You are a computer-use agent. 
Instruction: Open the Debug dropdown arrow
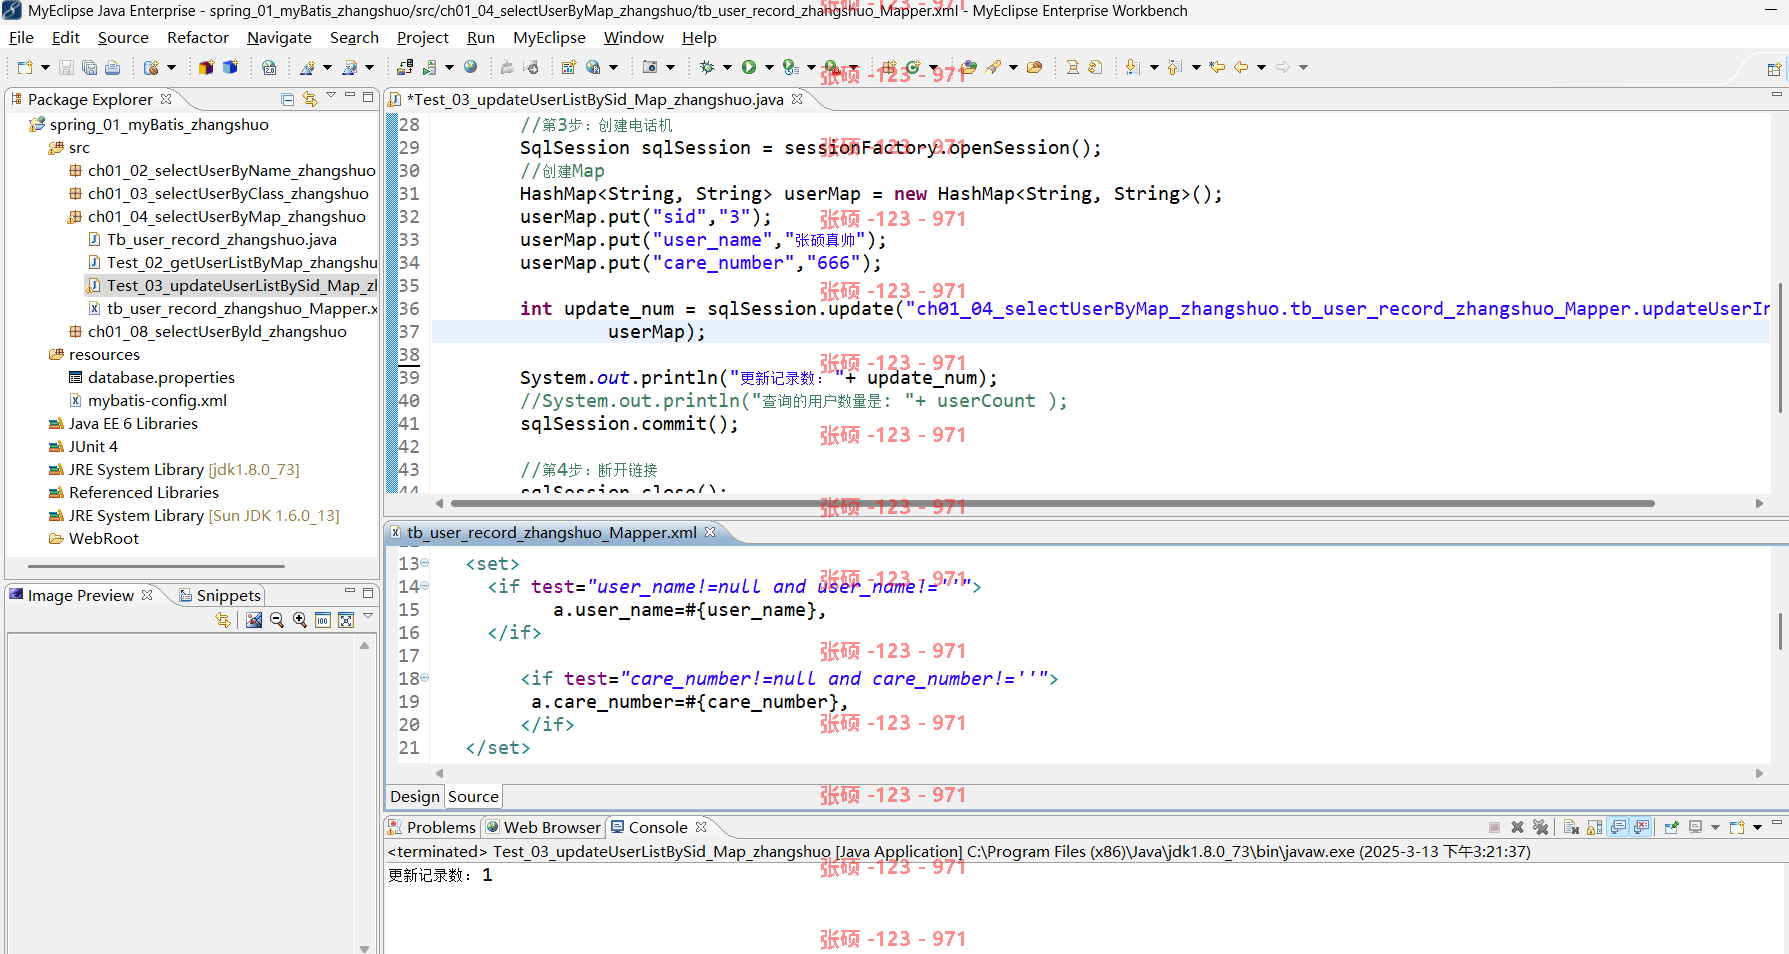tap(727, 68)
